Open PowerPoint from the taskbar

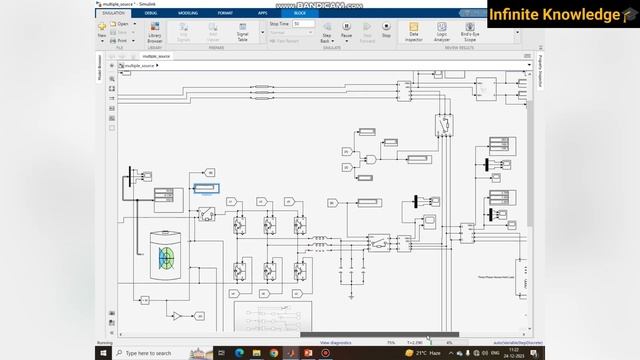tap(308, 353)
